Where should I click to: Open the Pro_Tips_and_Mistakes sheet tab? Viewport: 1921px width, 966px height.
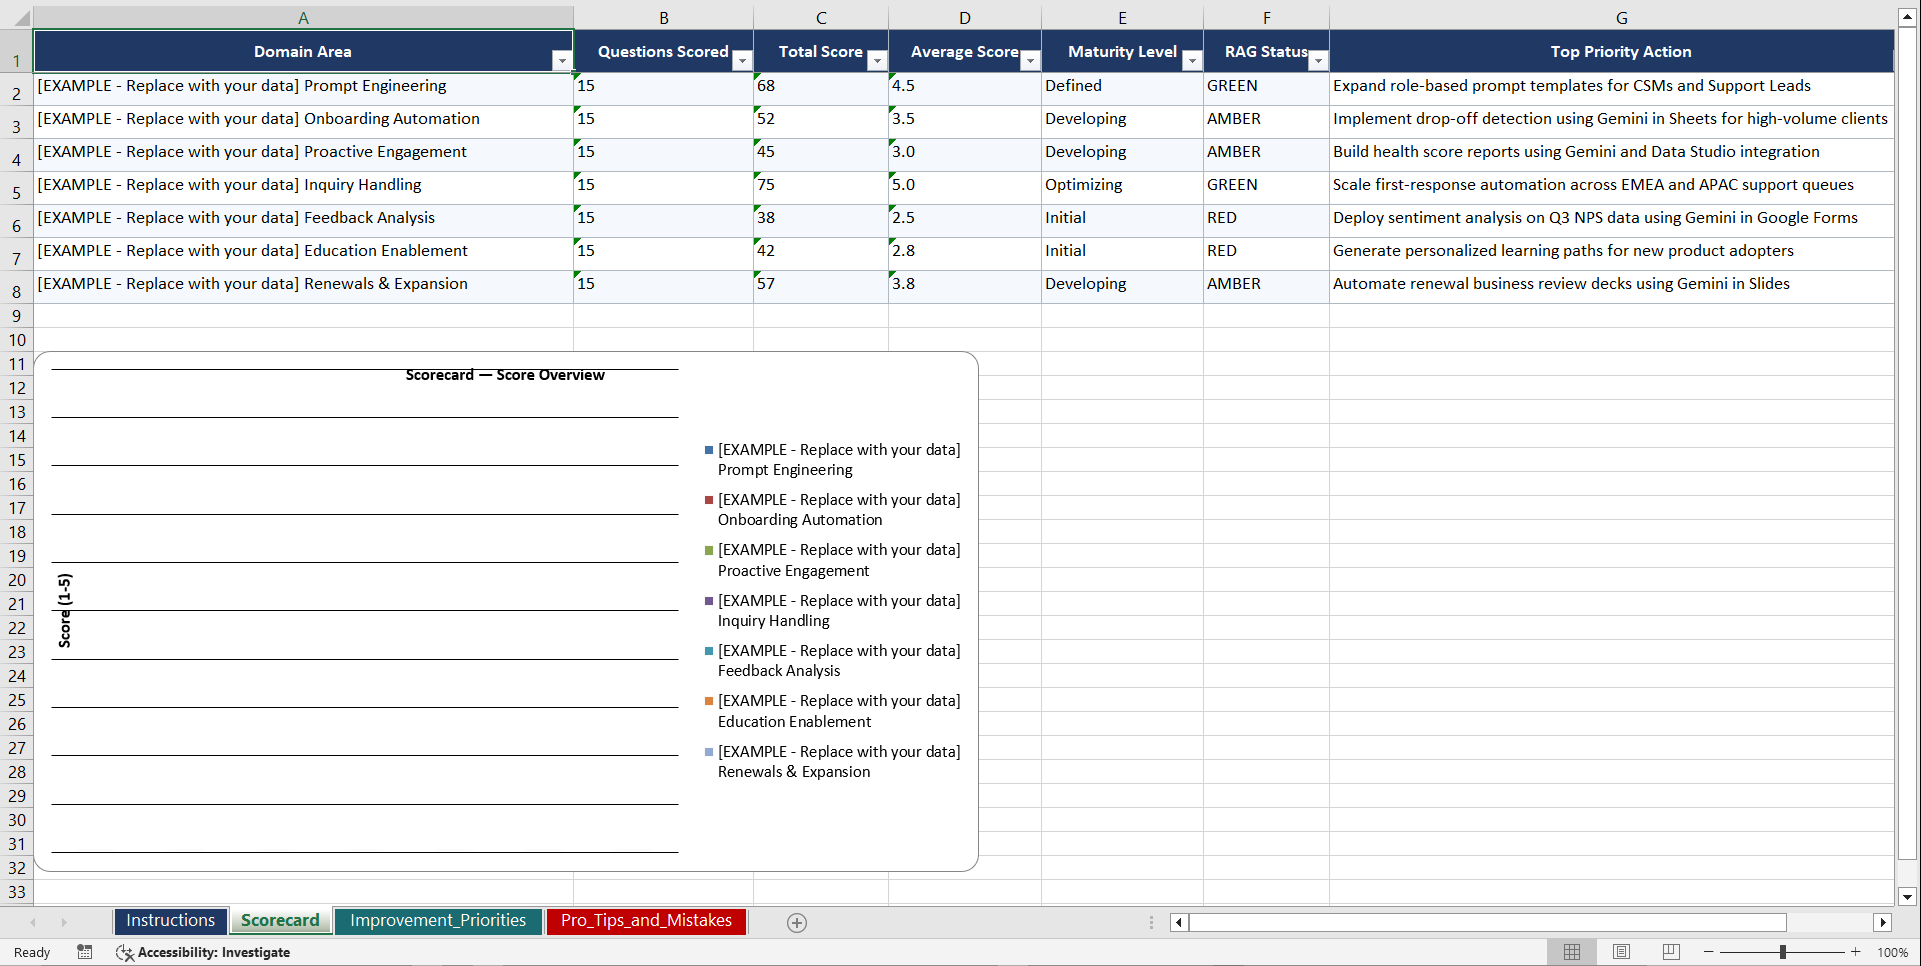pos(646,921)
